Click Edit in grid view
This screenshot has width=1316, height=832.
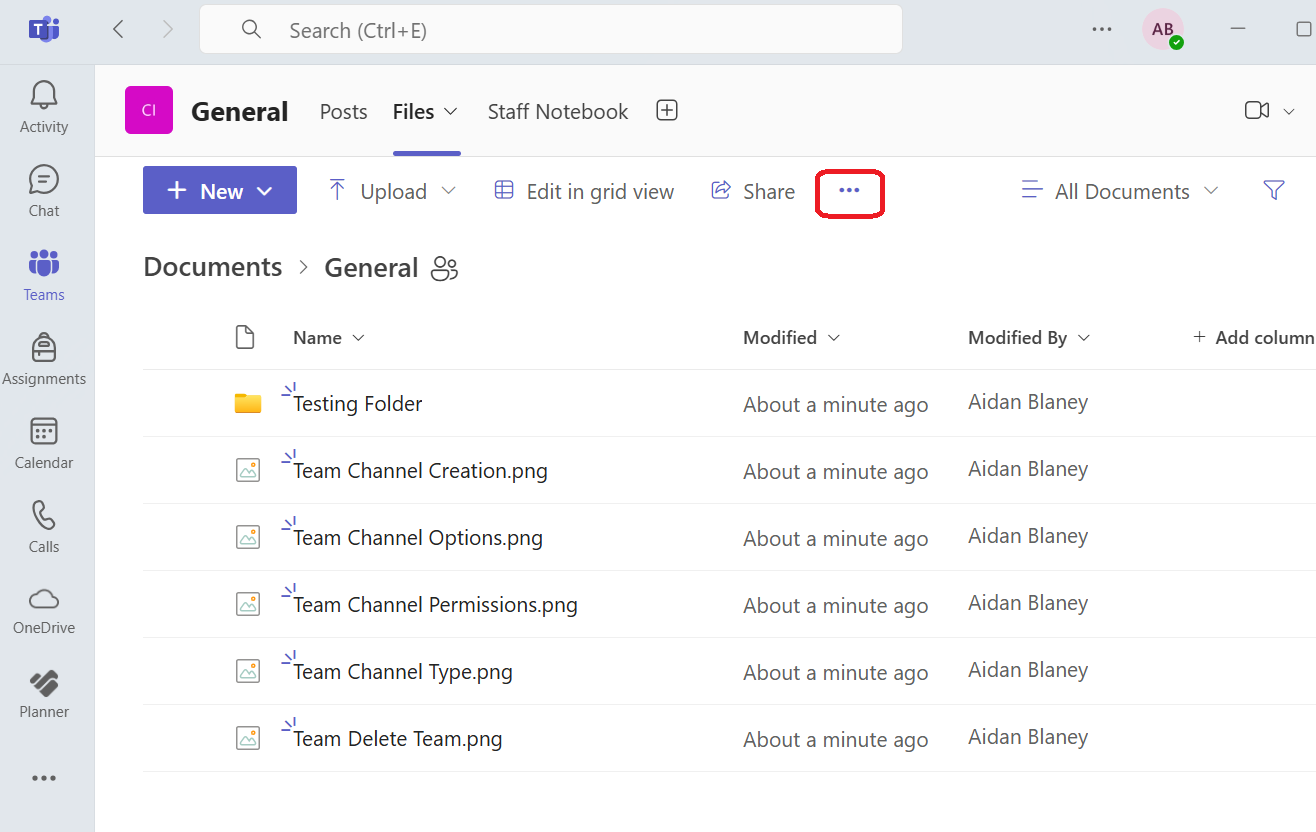[584, 191]
